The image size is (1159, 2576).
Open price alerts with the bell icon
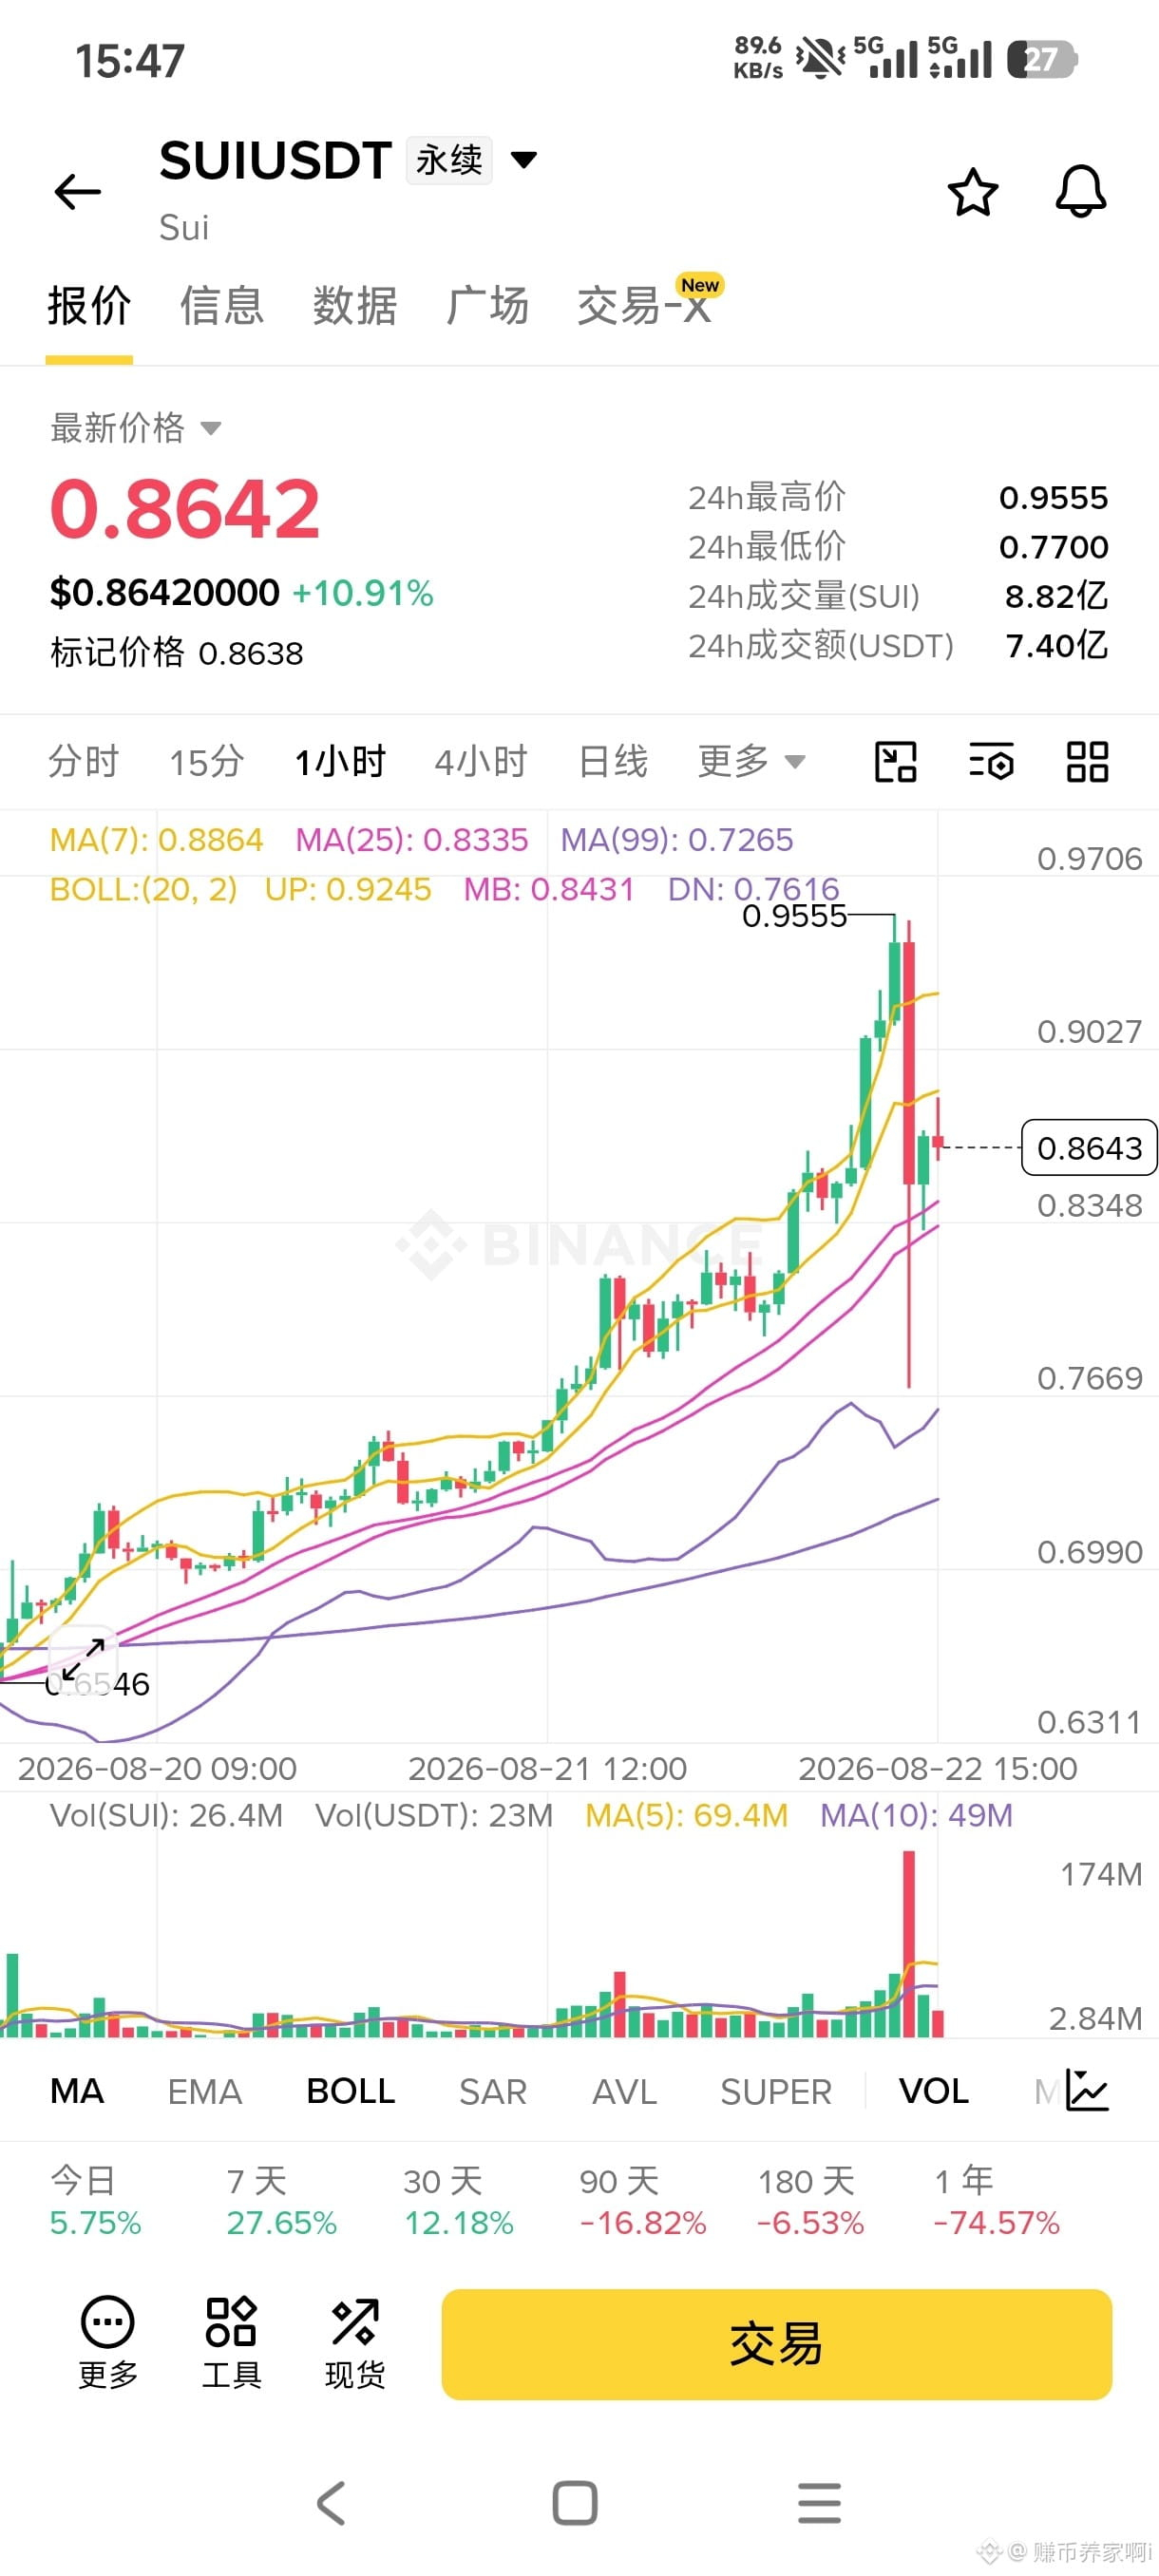click(x=1081, y=192)
